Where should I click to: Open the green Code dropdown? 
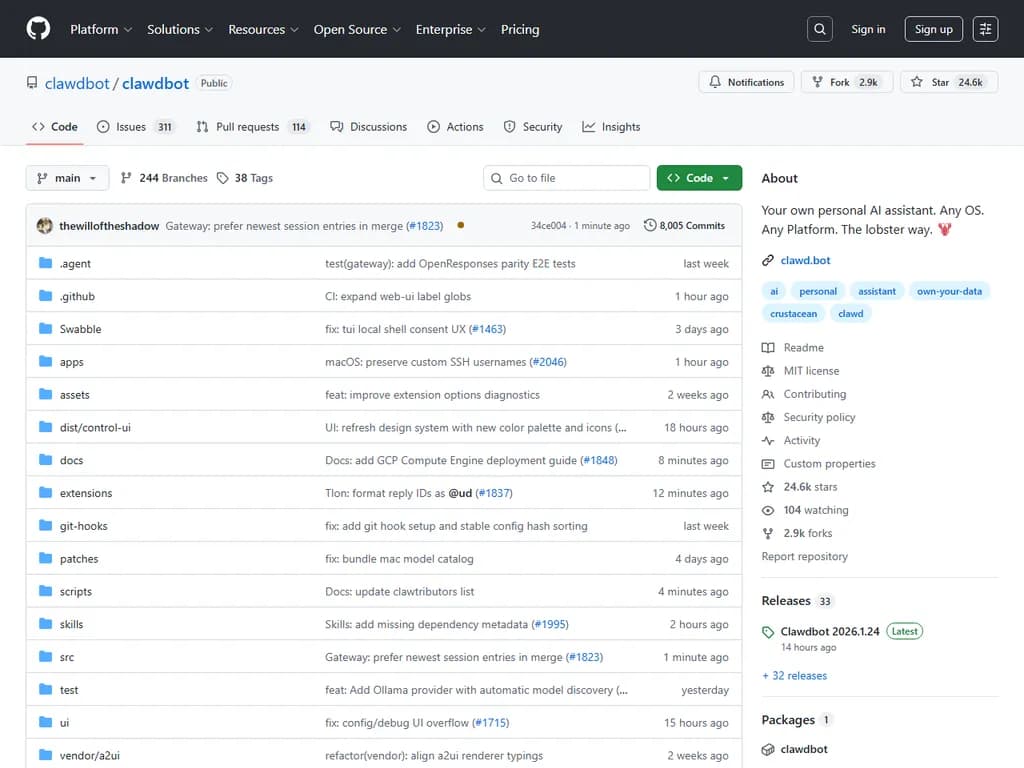point(699,178)
